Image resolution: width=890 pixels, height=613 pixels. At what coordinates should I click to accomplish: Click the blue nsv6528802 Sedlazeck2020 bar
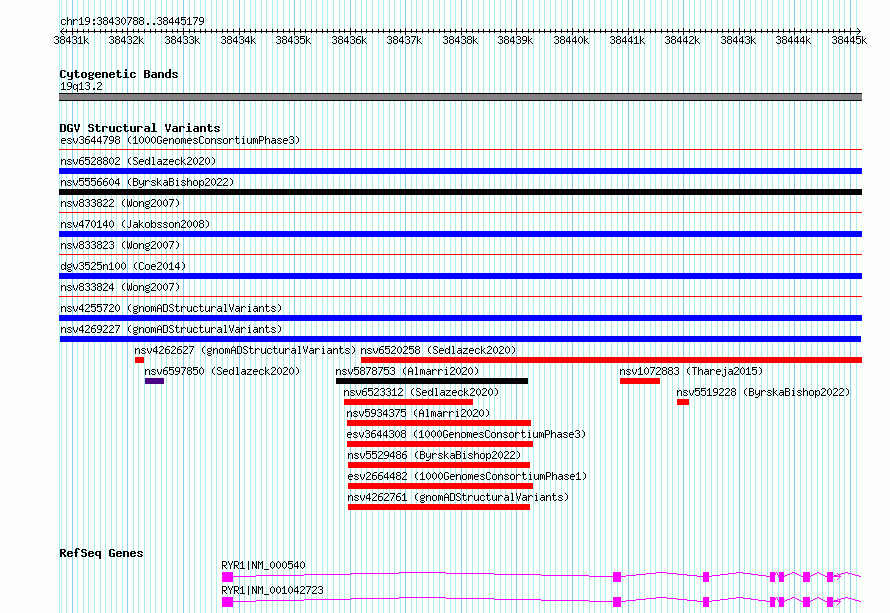460,171
